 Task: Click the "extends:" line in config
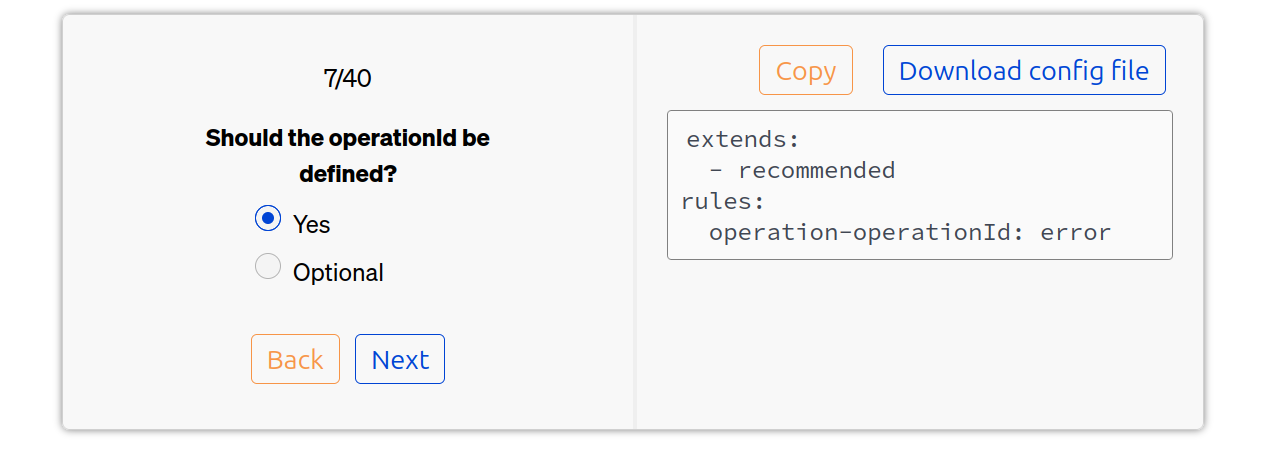click(743, 139)
